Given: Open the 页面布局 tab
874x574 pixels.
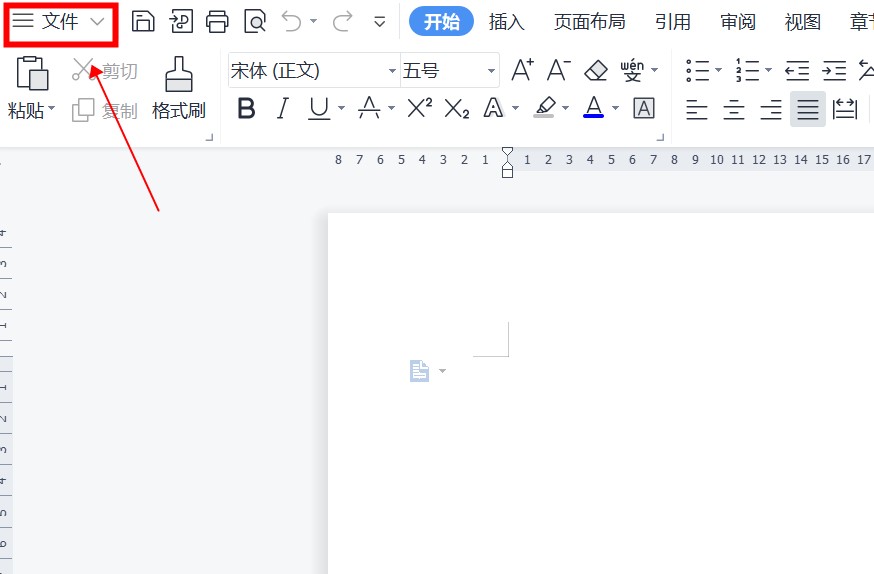Looking at the screenshot, I should pos(590,22).
